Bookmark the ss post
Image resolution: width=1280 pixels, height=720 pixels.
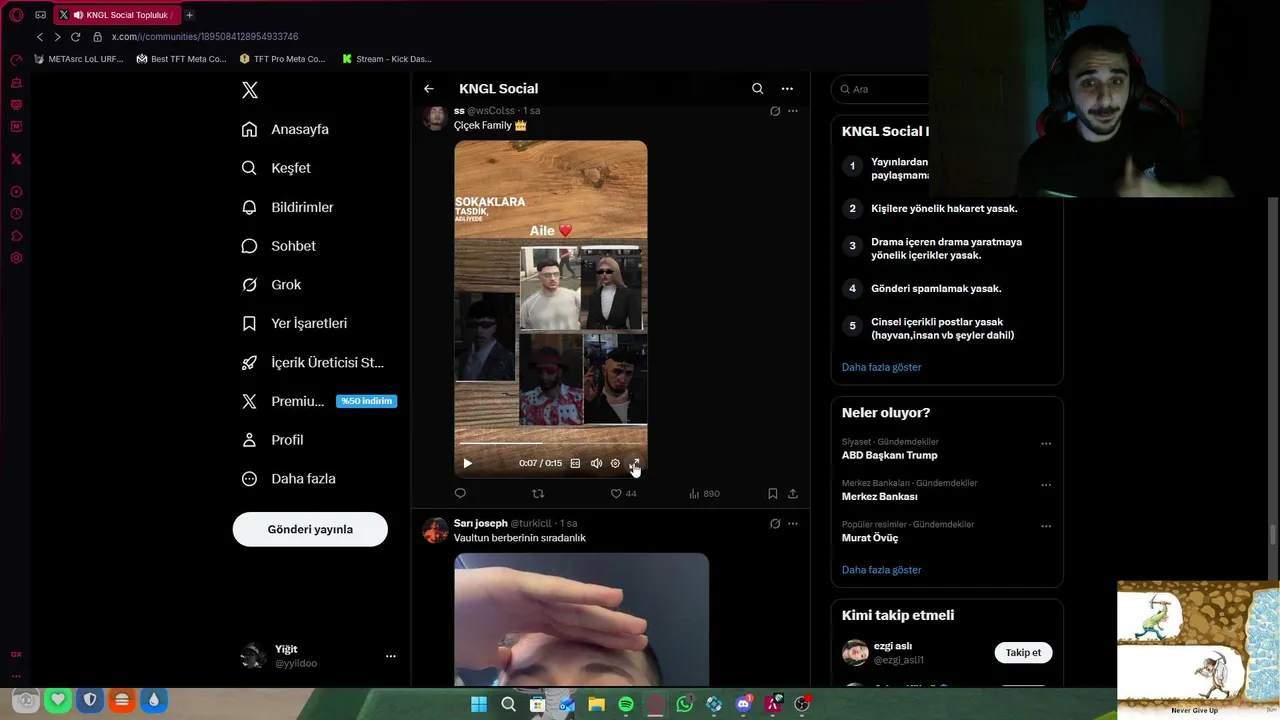(x=773, y=493)
